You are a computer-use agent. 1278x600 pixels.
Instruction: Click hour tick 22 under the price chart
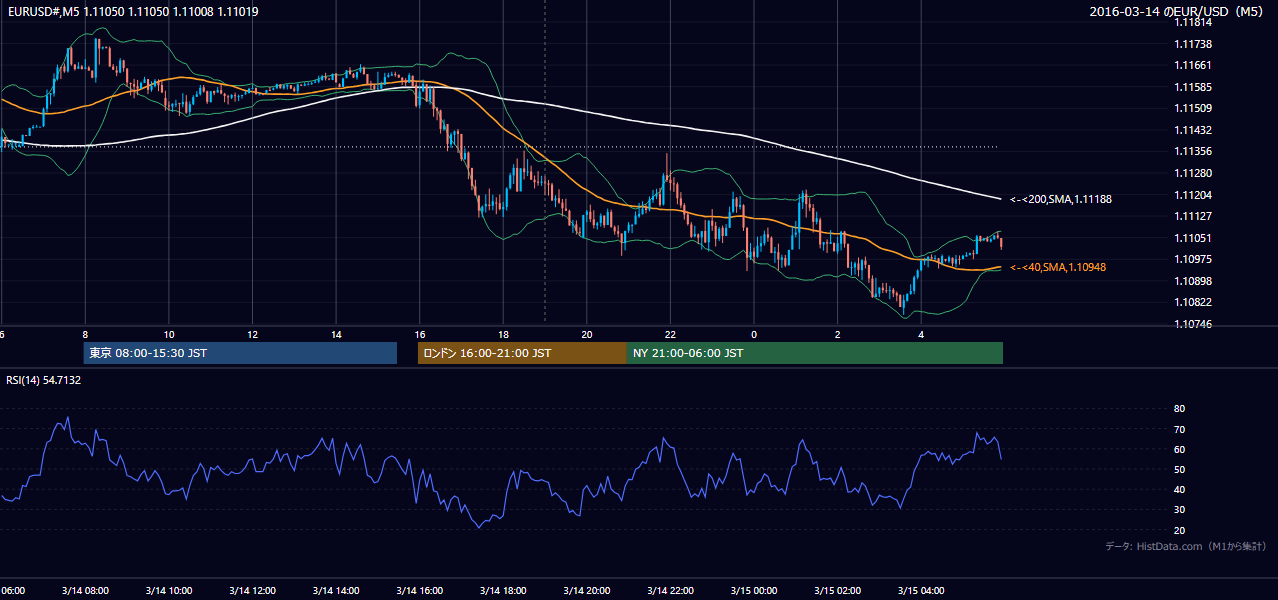coord(671,334)
